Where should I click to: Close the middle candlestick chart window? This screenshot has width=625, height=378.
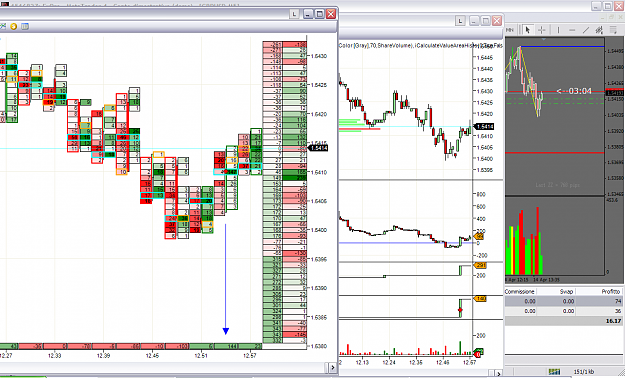point(497,21)
